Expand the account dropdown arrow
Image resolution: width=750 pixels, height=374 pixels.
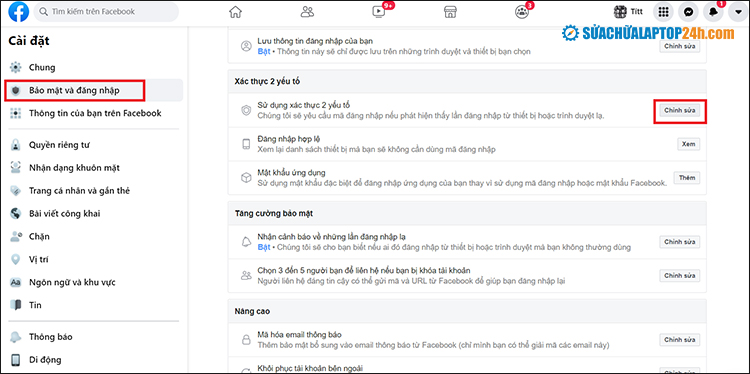(738, 12)
